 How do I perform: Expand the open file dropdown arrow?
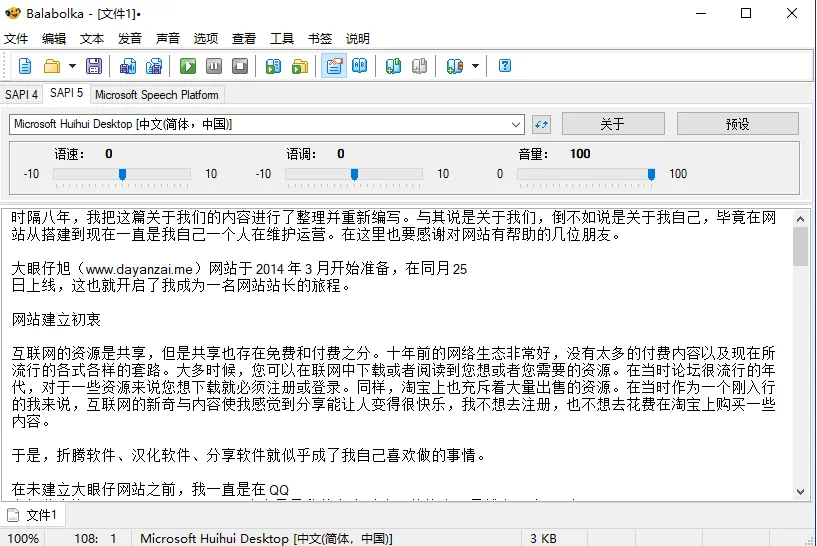coord(72,66)
